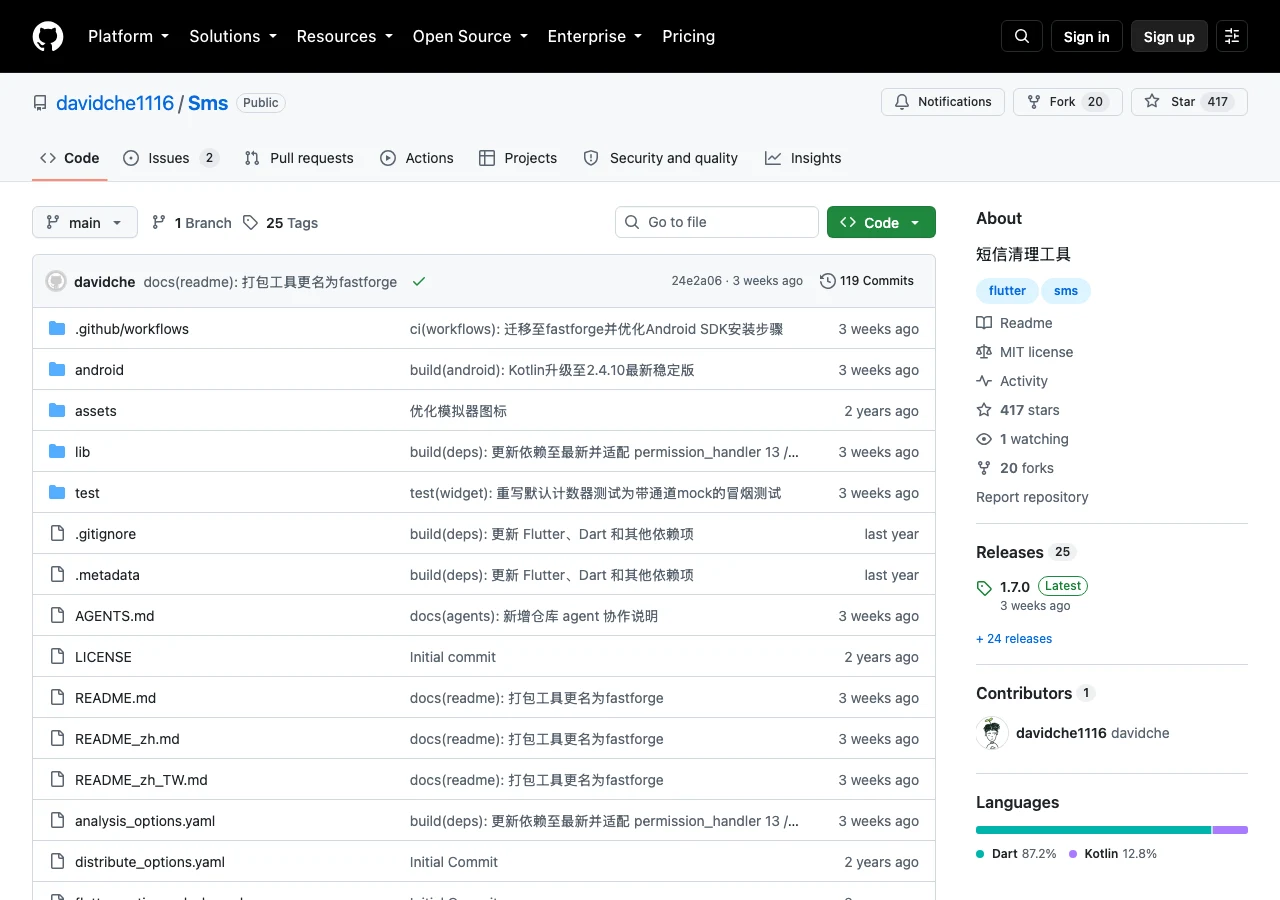Expand the Solutions menu
Screen dimensions: 1280x900
tap(232, 36)
